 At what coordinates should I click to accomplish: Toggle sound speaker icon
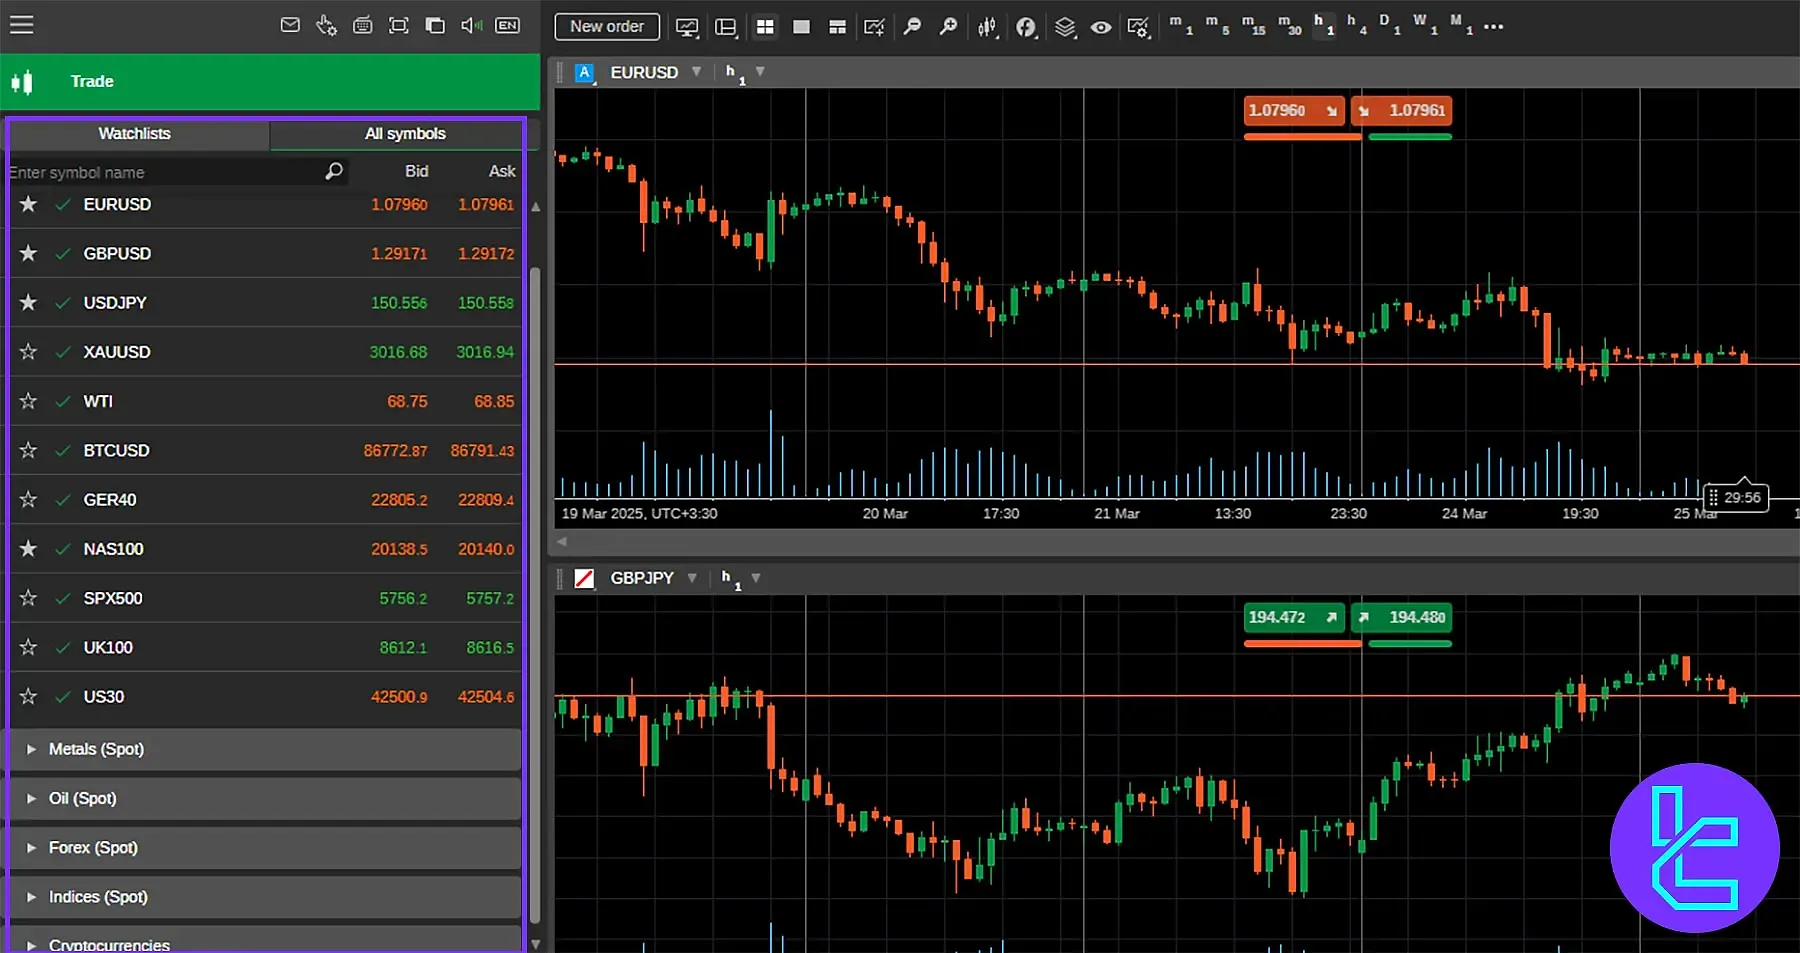pyautogui.click(x=471, y=26)
